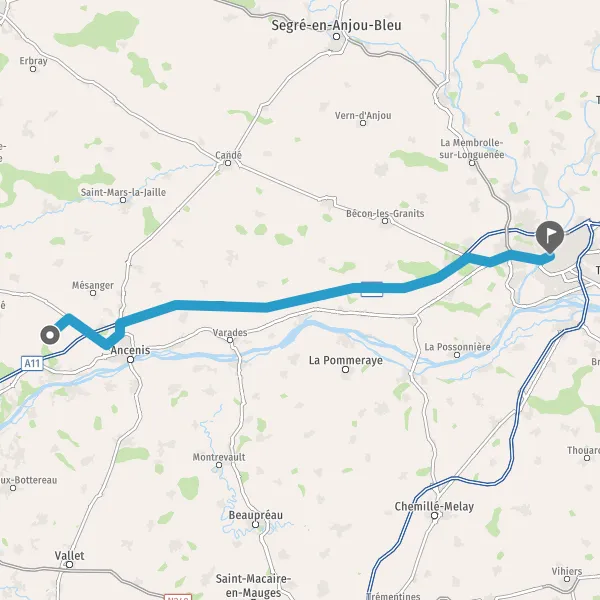Click the white toll box on route
The width and height of the screenshot is (600, 600).
click(x=372, y=289)
